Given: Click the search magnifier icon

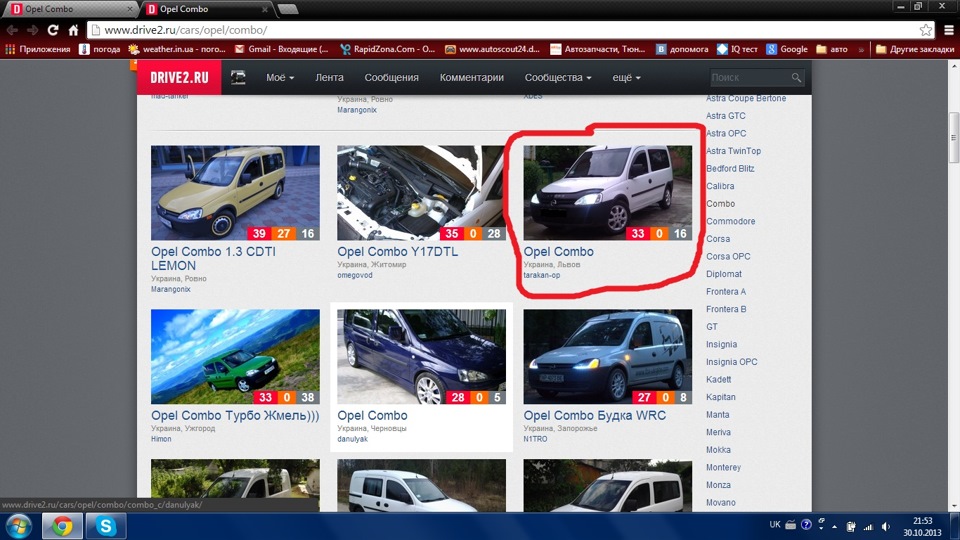Looking at the screenshot, I should coord(796,78).
